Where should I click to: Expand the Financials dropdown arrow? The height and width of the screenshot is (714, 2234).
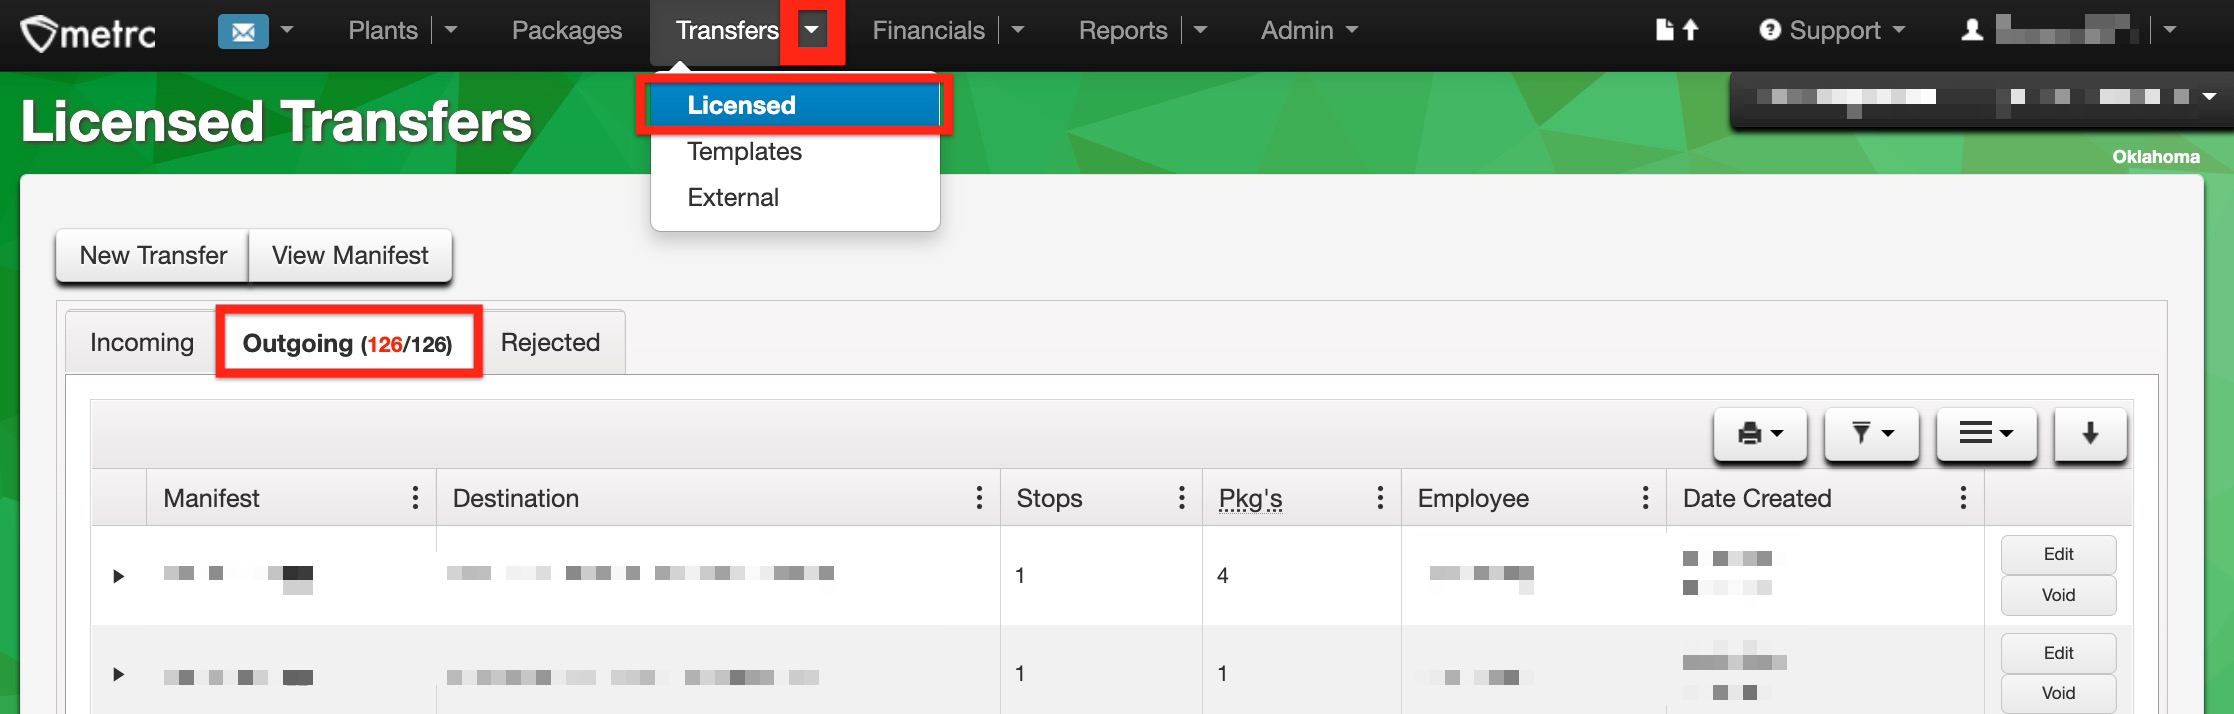pyautogui.click(x=1018, y=30)
